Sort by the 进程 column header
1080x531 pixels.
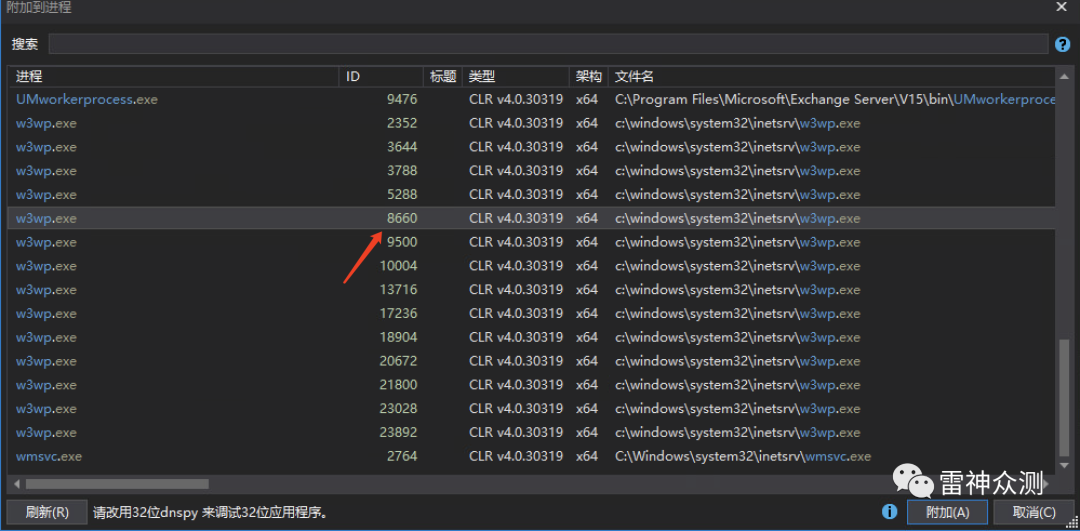pyautogui.click(x=174, y=76)
